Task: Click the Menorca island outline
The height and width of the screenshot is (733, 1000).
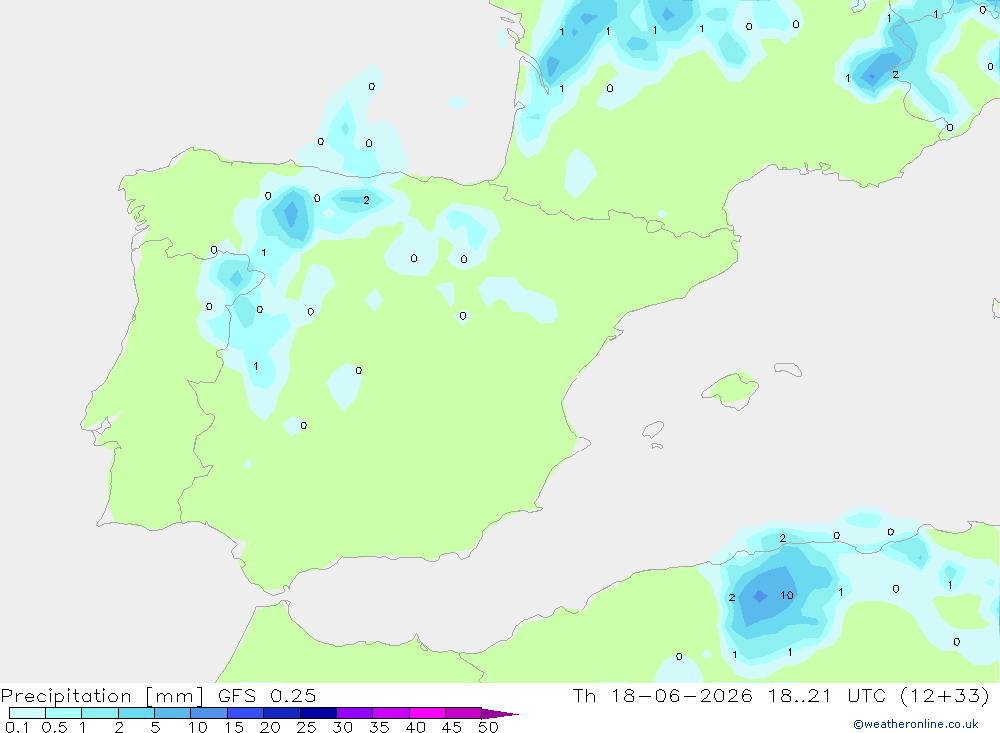Action: [788, 369]
